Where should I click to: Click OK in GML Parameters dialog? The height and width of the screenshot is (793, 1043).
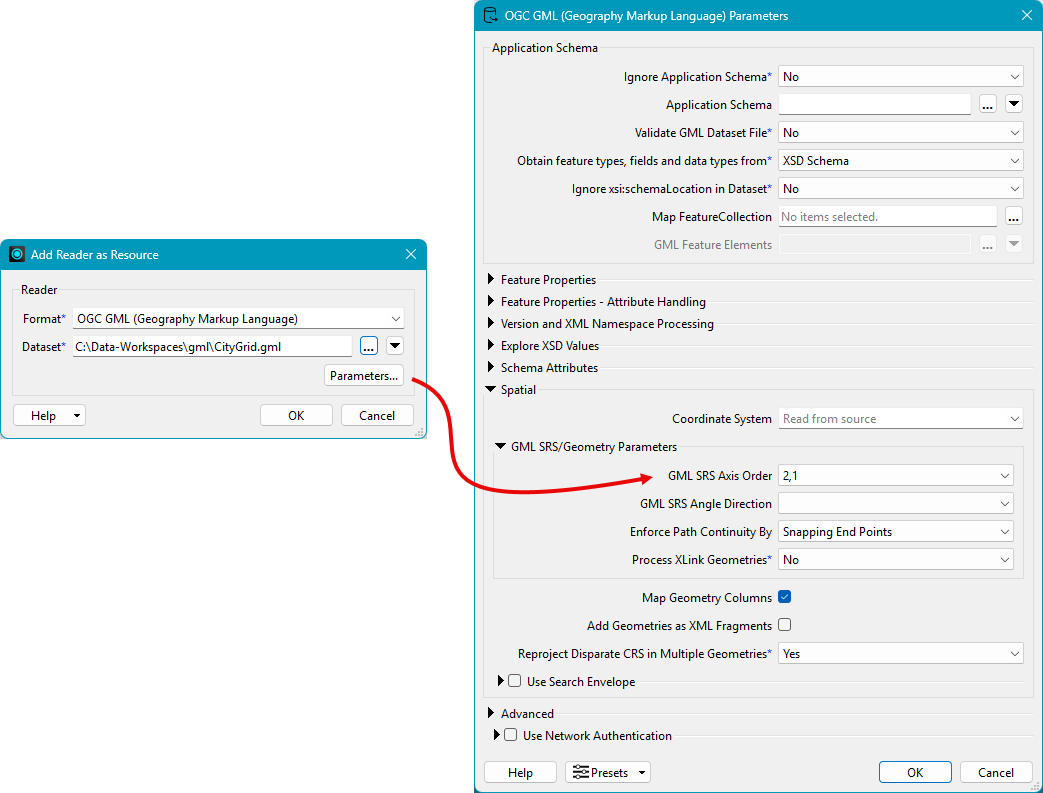[914, 772]
